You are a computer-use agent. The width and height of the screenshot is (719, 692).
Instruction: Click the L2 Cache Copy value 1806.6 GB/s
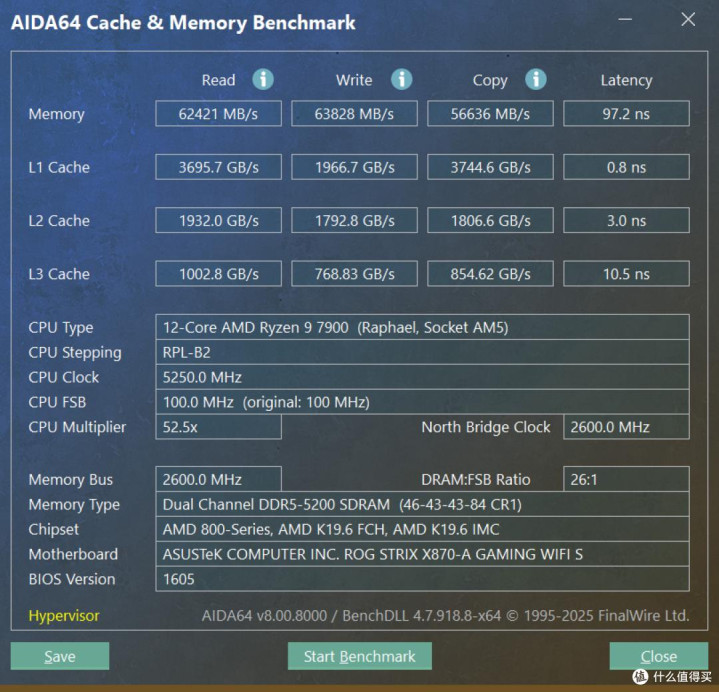490,220
